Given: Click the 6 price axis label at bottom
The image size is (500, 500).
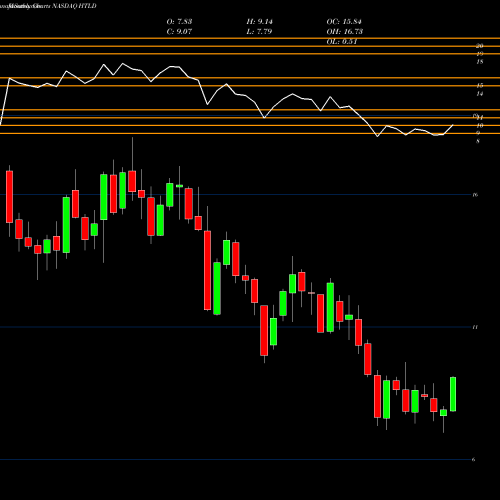Looking at the screenshot, I should 473,459.
